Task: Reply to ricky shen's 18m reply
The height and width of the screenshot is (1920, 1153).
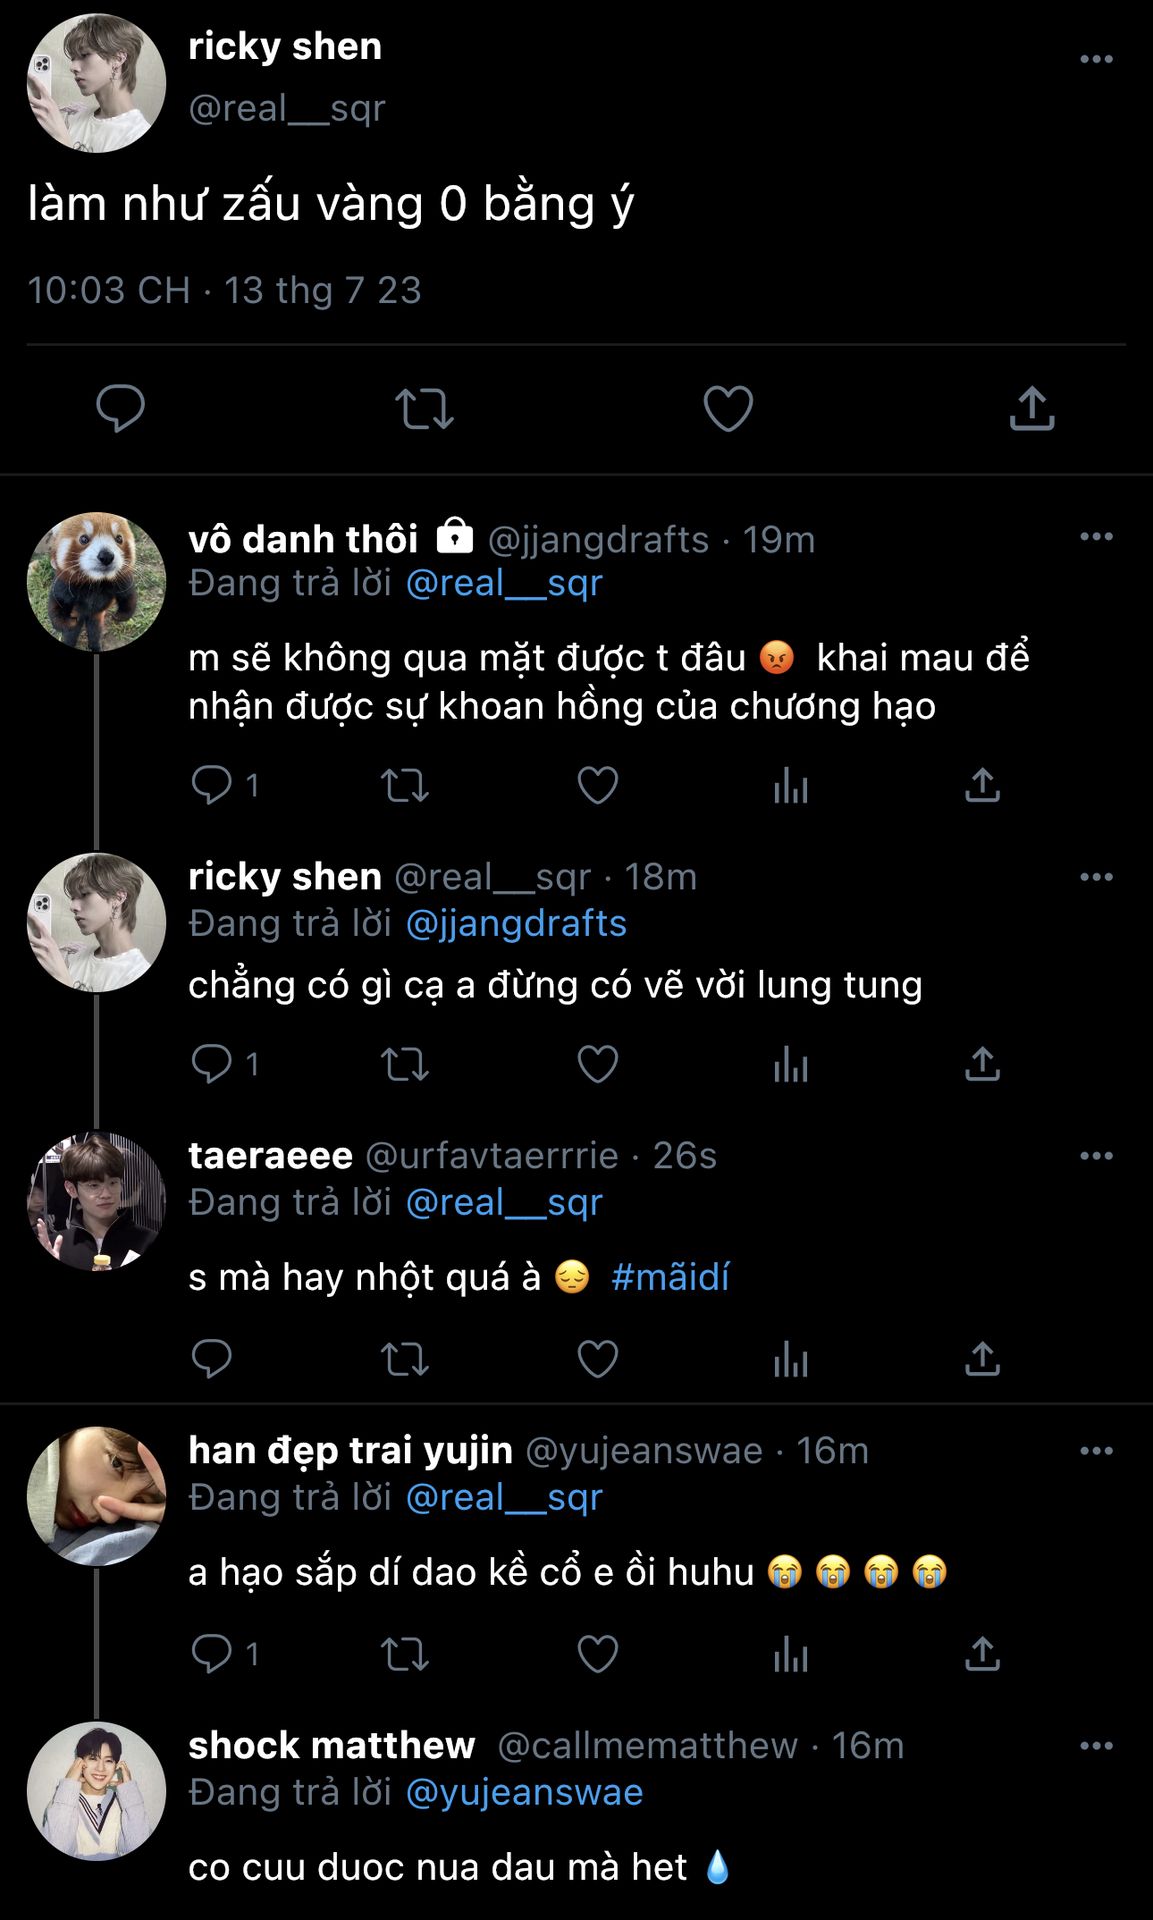Action: click(211, 1064)
